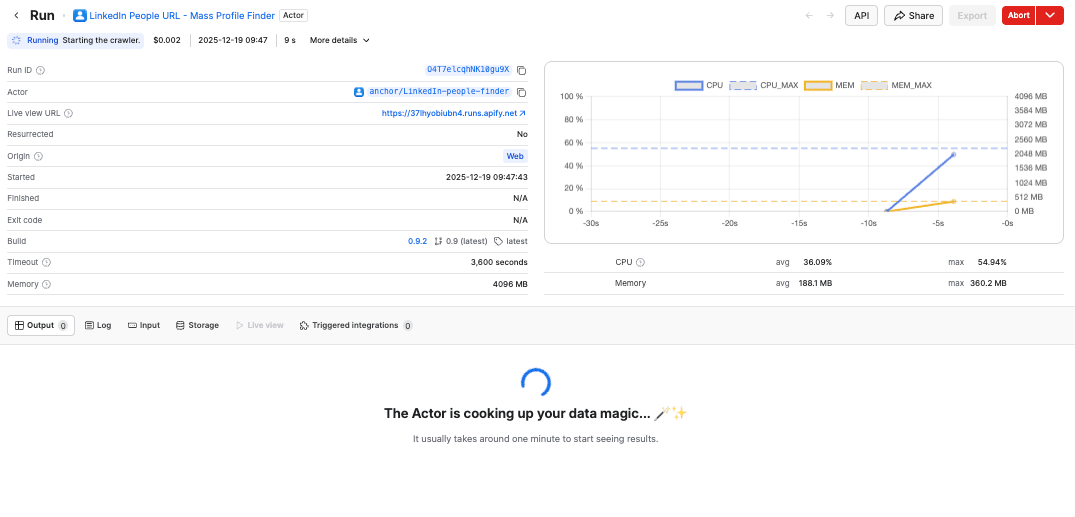Viewport: 1075px width, 517px height.
Task: Open the API button
Action: pyautogui.click(x=862, y=15)
